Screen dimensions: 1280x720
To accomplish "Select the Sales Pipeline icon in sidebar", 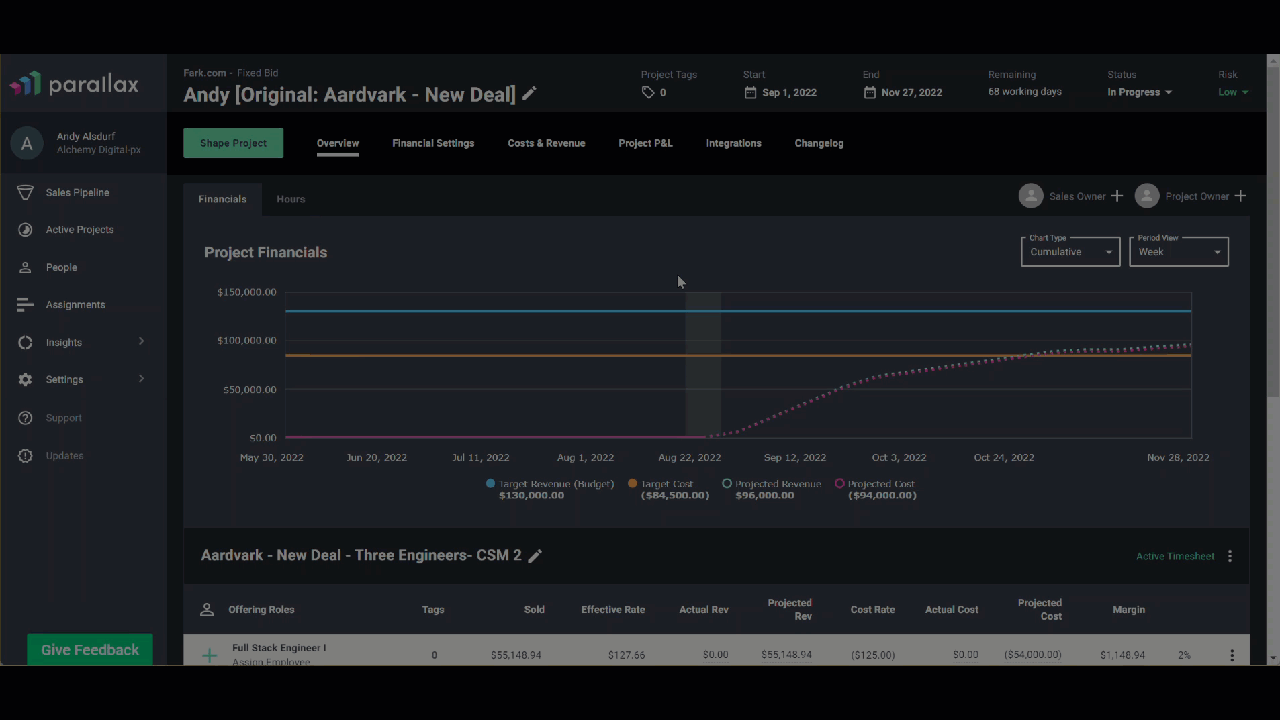I will click(25, 192).
